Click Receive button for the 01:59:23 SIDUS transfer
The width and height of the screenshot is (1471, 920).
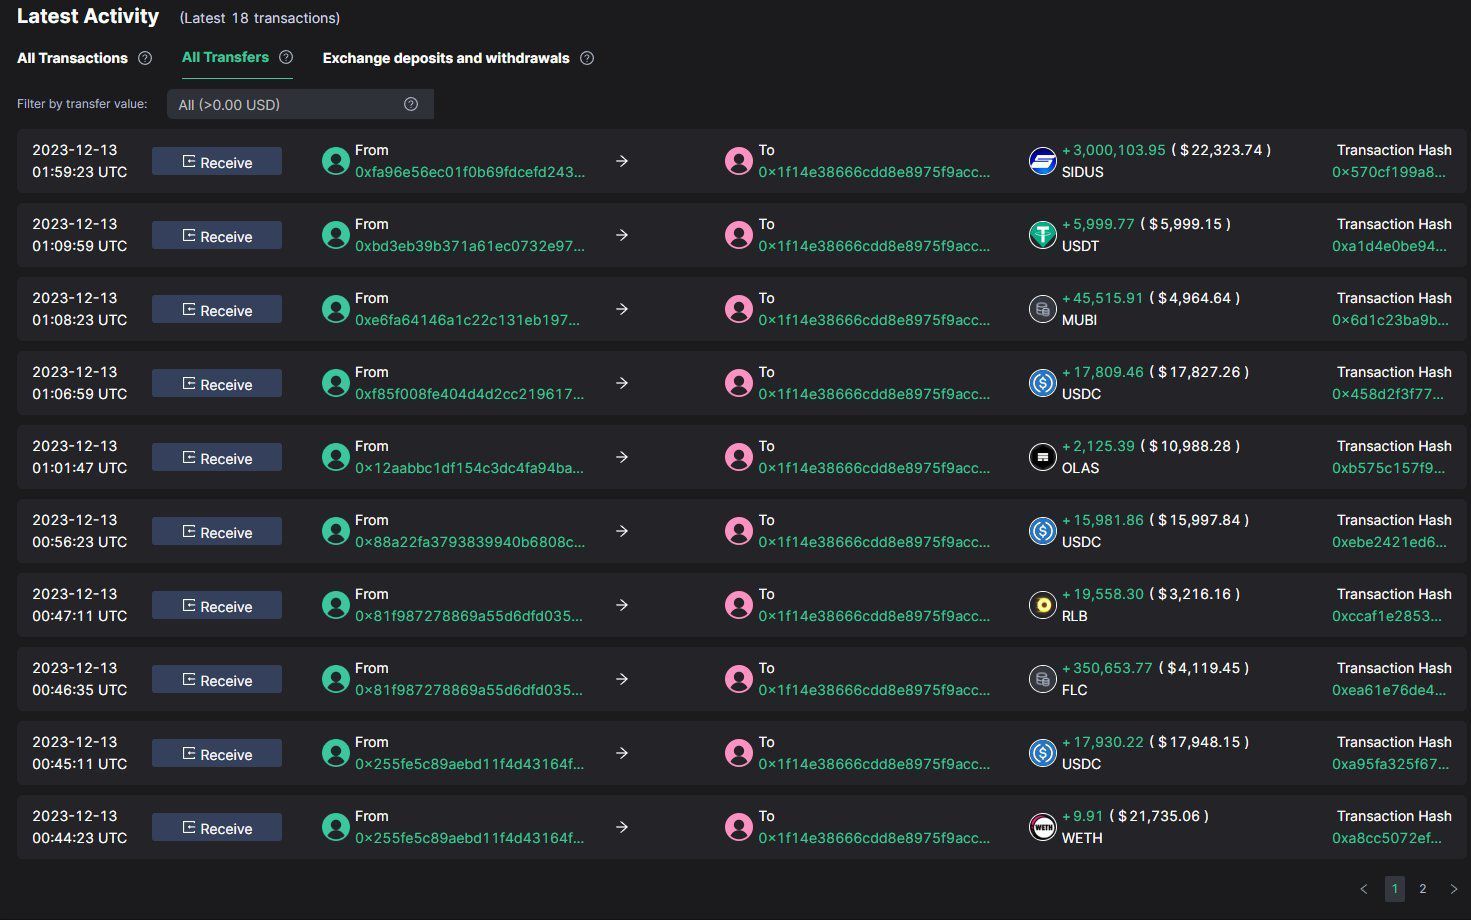pyautogui.click(x=217, y=162)
